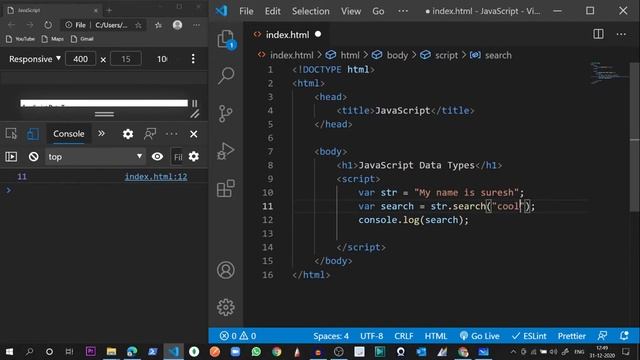Split the editor to the right

click(598, 34)
